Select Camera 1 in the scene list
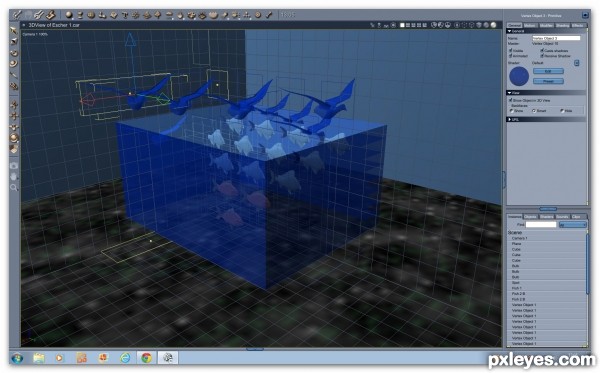The height and width of the screenshot is (373, 600). pyautogui.click(x=520, y=238)
